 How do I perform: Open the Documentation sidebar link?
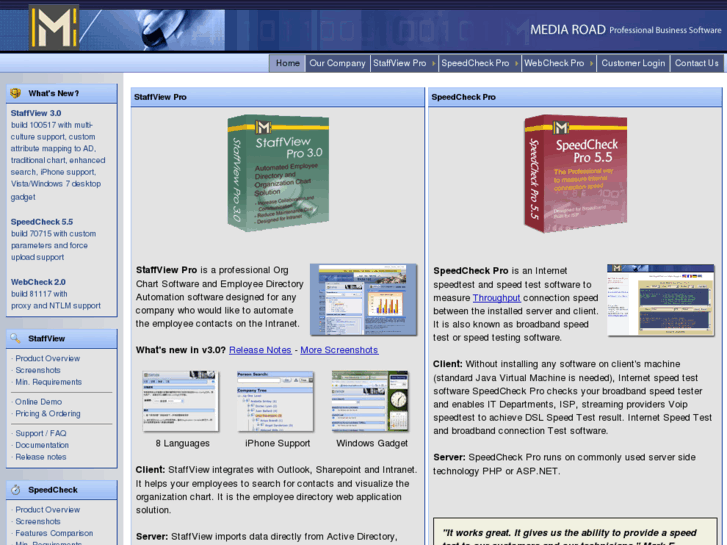click(x=42, y=445)
